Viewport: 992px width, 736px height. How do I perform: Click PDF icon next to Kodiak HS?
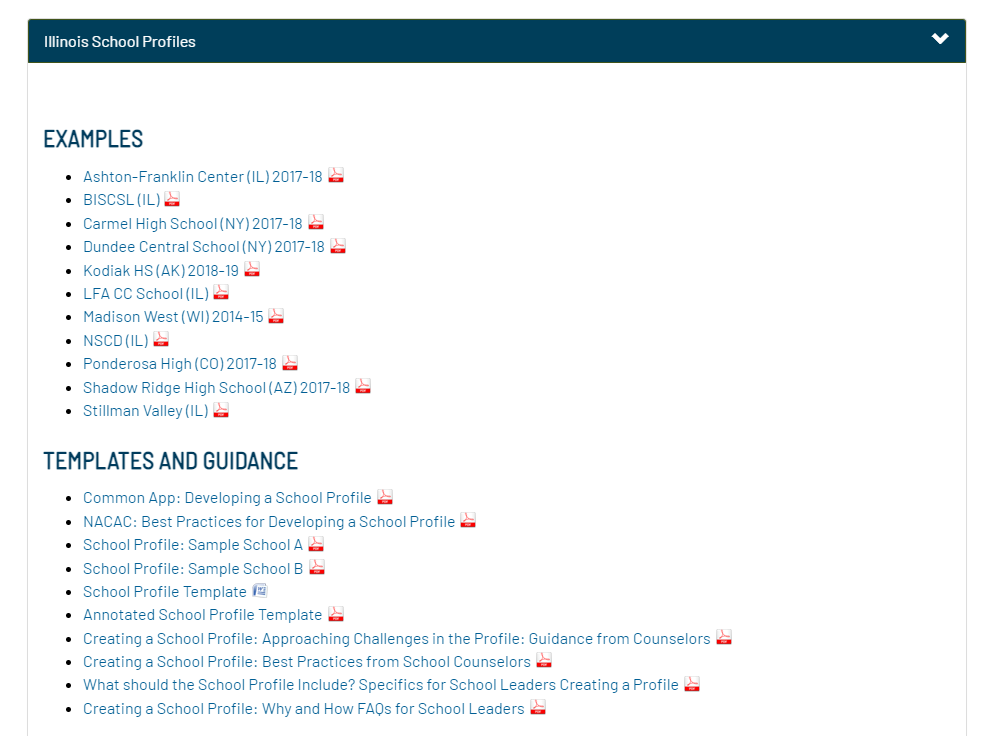pos(252,270)
